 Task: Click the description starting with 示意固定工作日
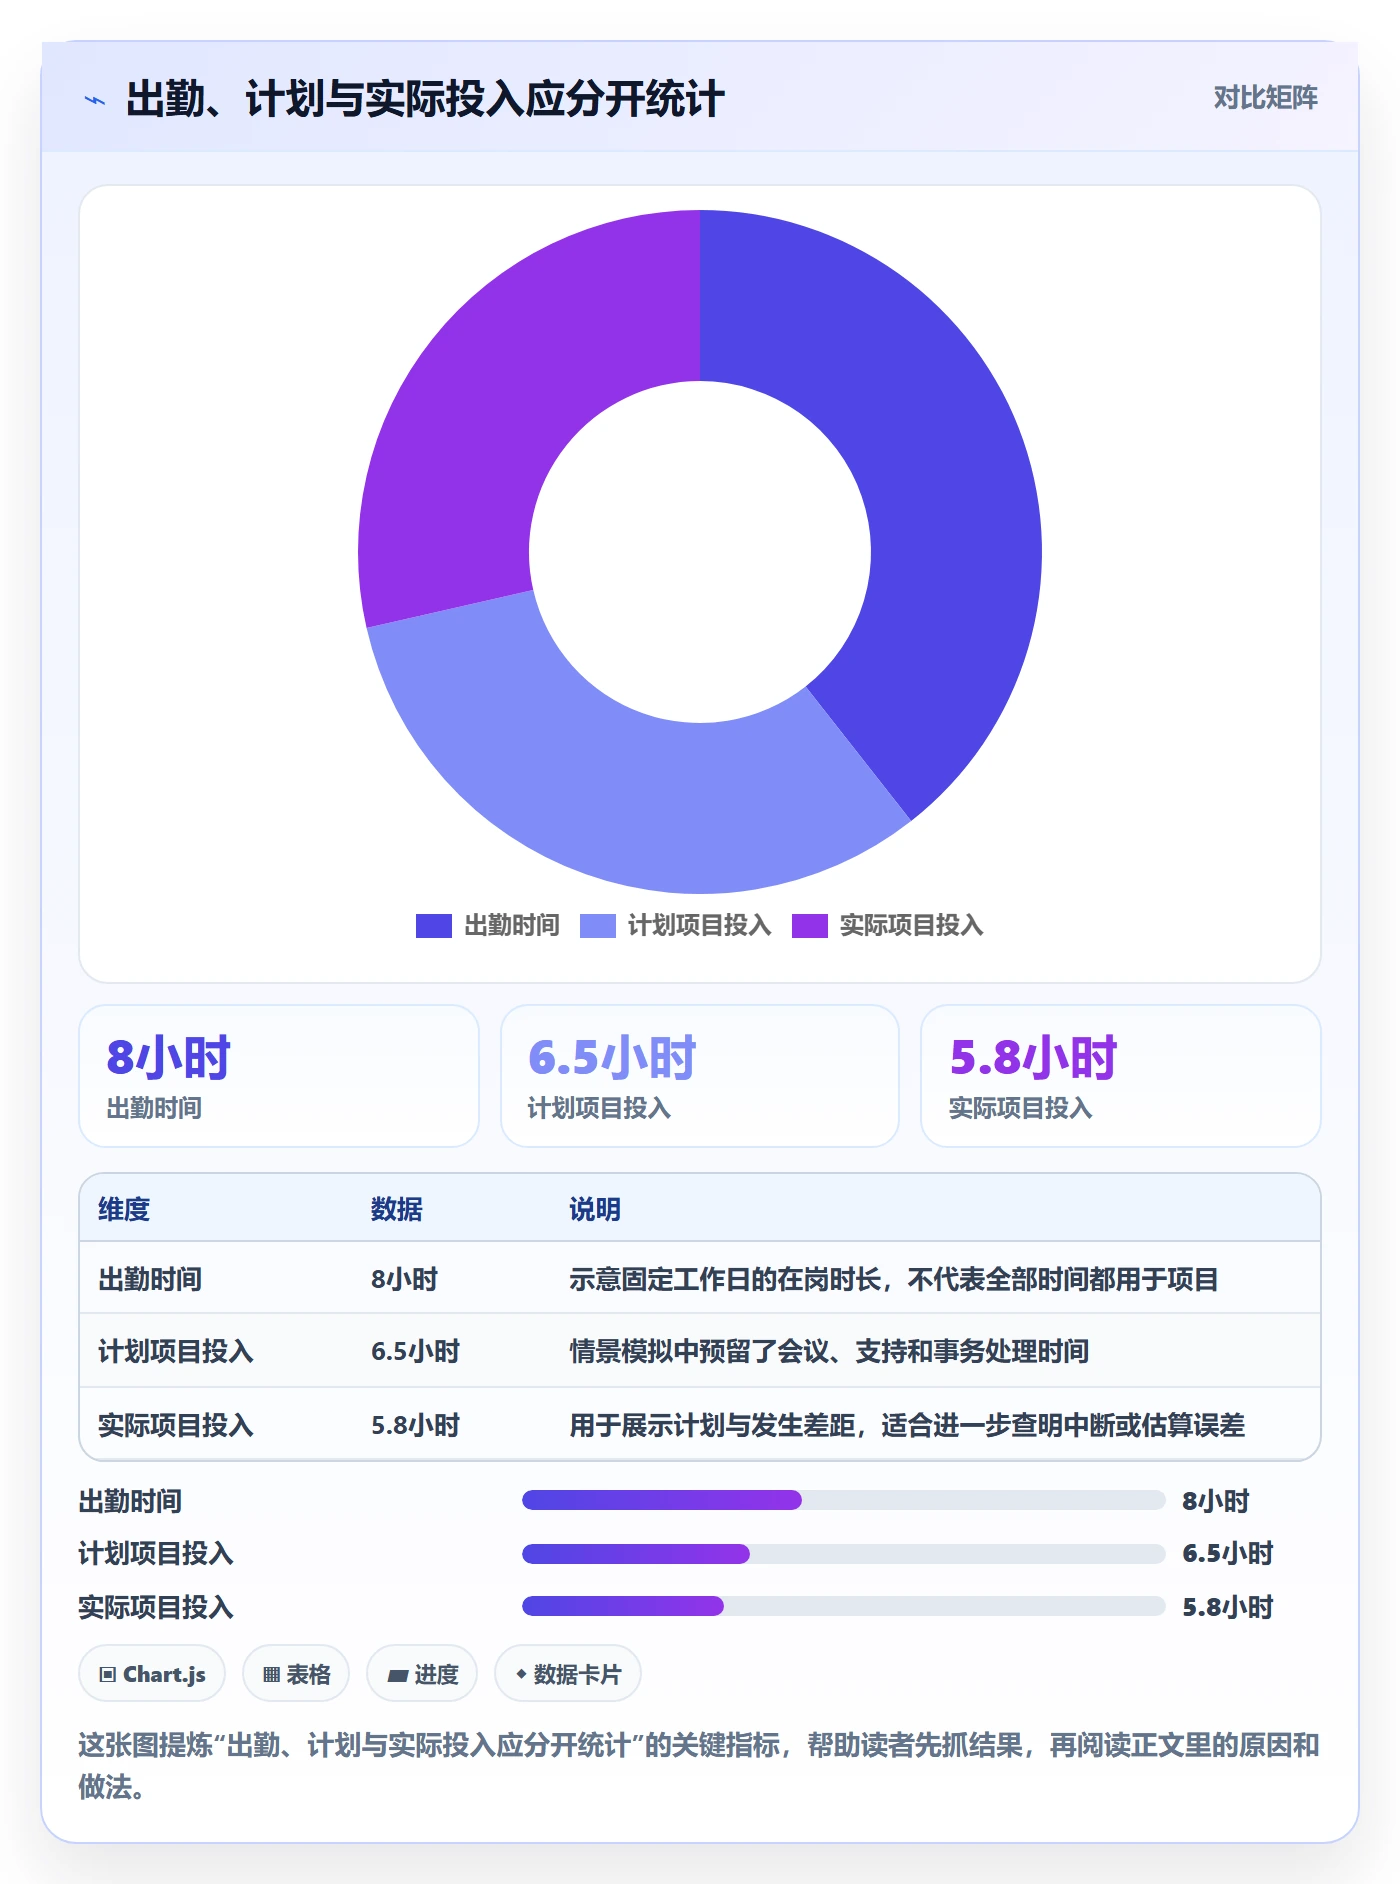coord(894,1279)
